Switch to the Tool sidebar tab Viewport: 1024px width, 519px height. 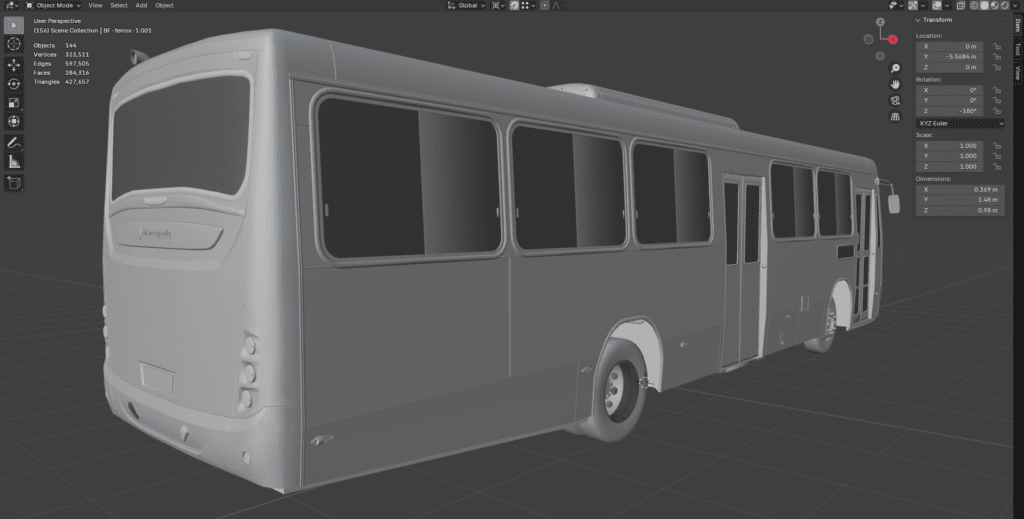tap(1018, 48)
